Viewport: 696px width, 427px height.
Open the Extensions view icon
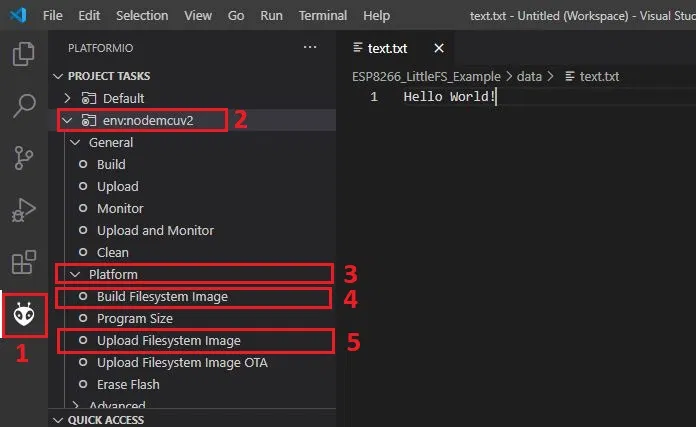(23, 263)
